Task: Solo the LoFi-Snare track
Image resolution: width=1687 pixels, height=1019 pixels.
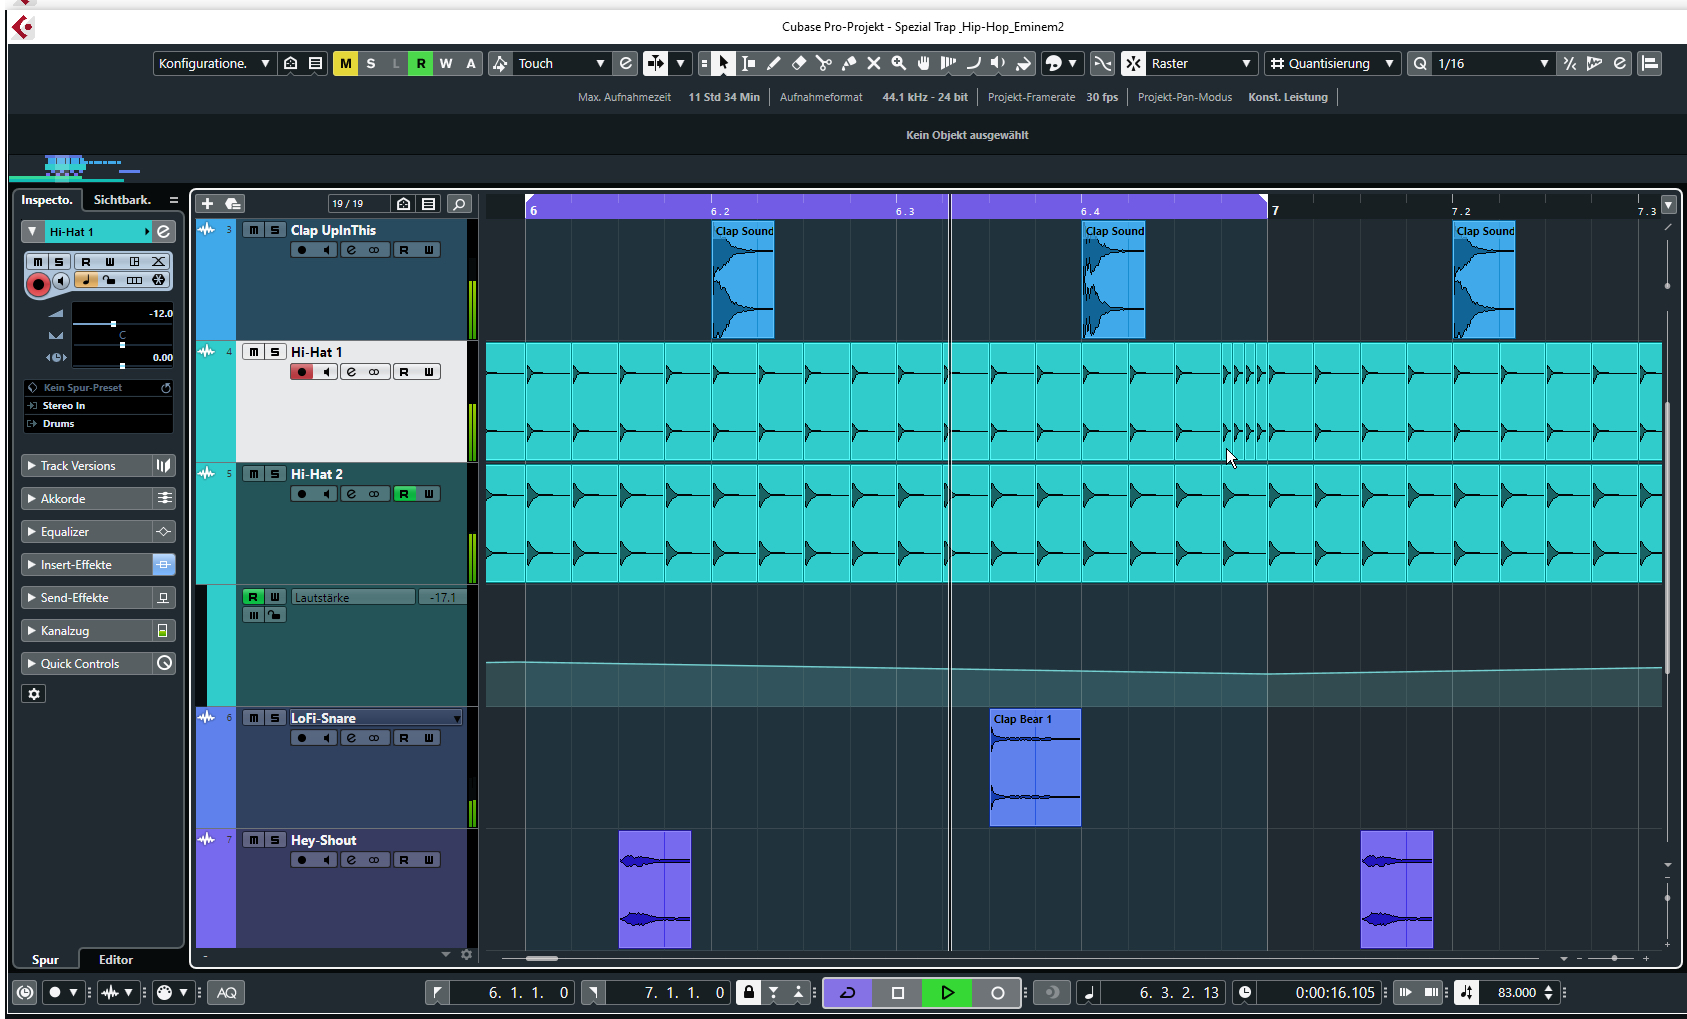Action: coord(275,718)
